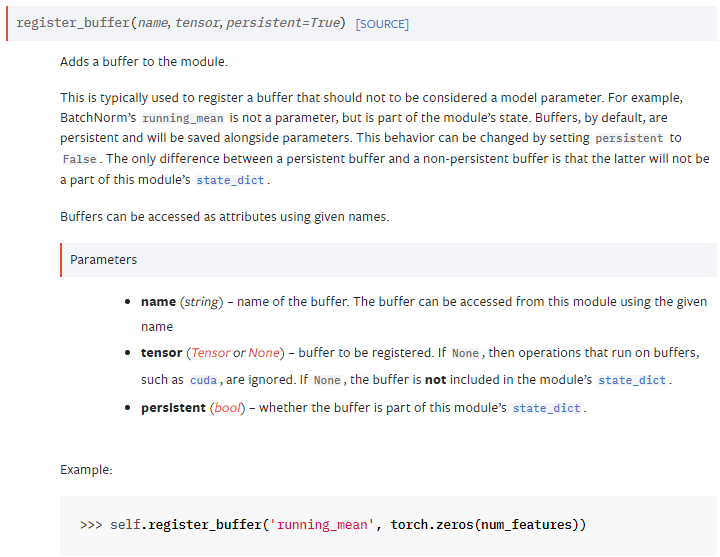This screenshot has height=557, width=720.
Task: Click the bold name parameter
Action: 158,302
